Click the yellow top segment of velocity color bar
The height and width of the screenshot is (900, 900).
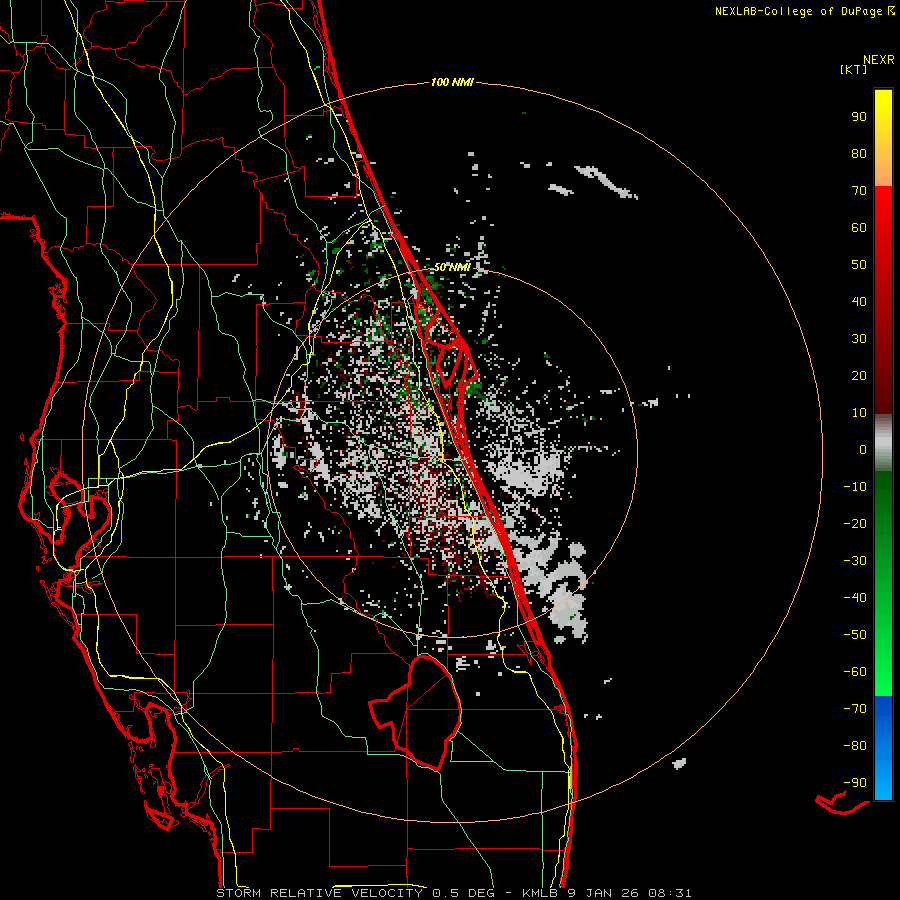click(x=883, y=138)
